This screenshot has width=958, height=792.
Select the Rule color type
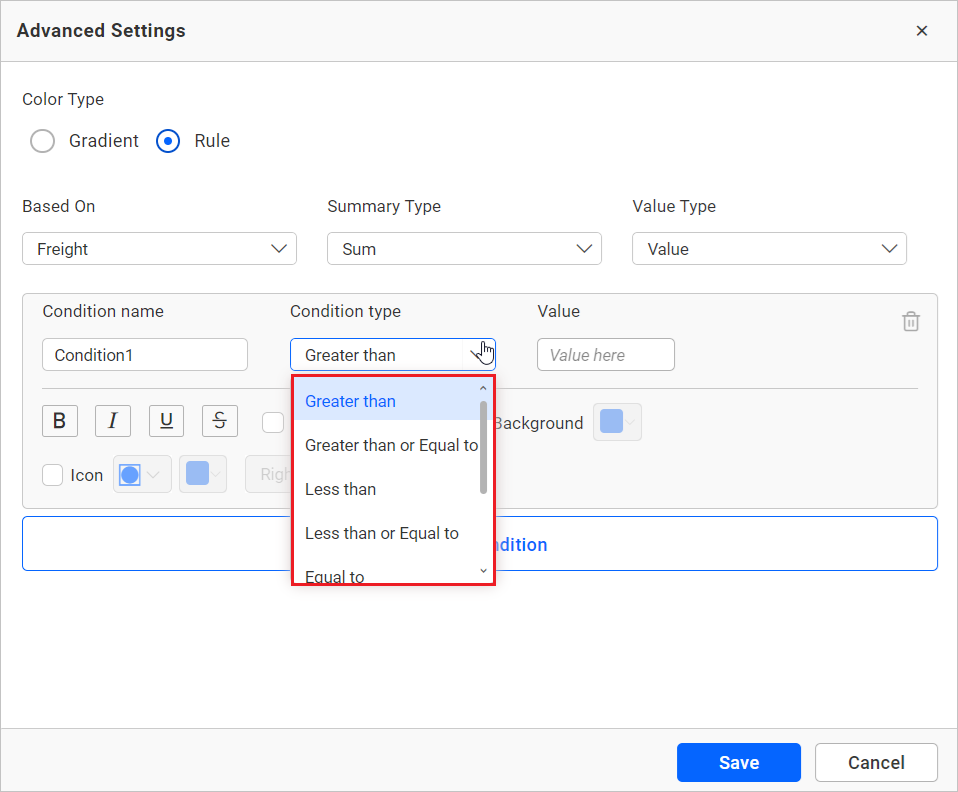tap(169, 141)
